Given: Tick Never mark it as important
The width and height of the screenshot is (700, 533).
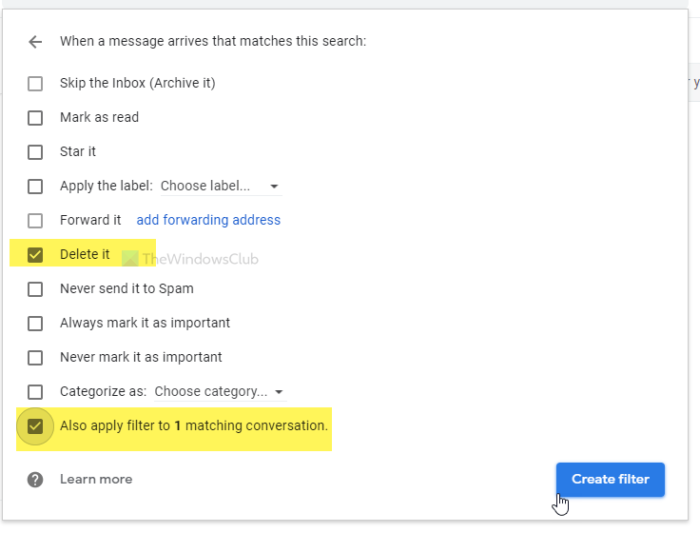Looking at the screenshot, I should 36,357.
